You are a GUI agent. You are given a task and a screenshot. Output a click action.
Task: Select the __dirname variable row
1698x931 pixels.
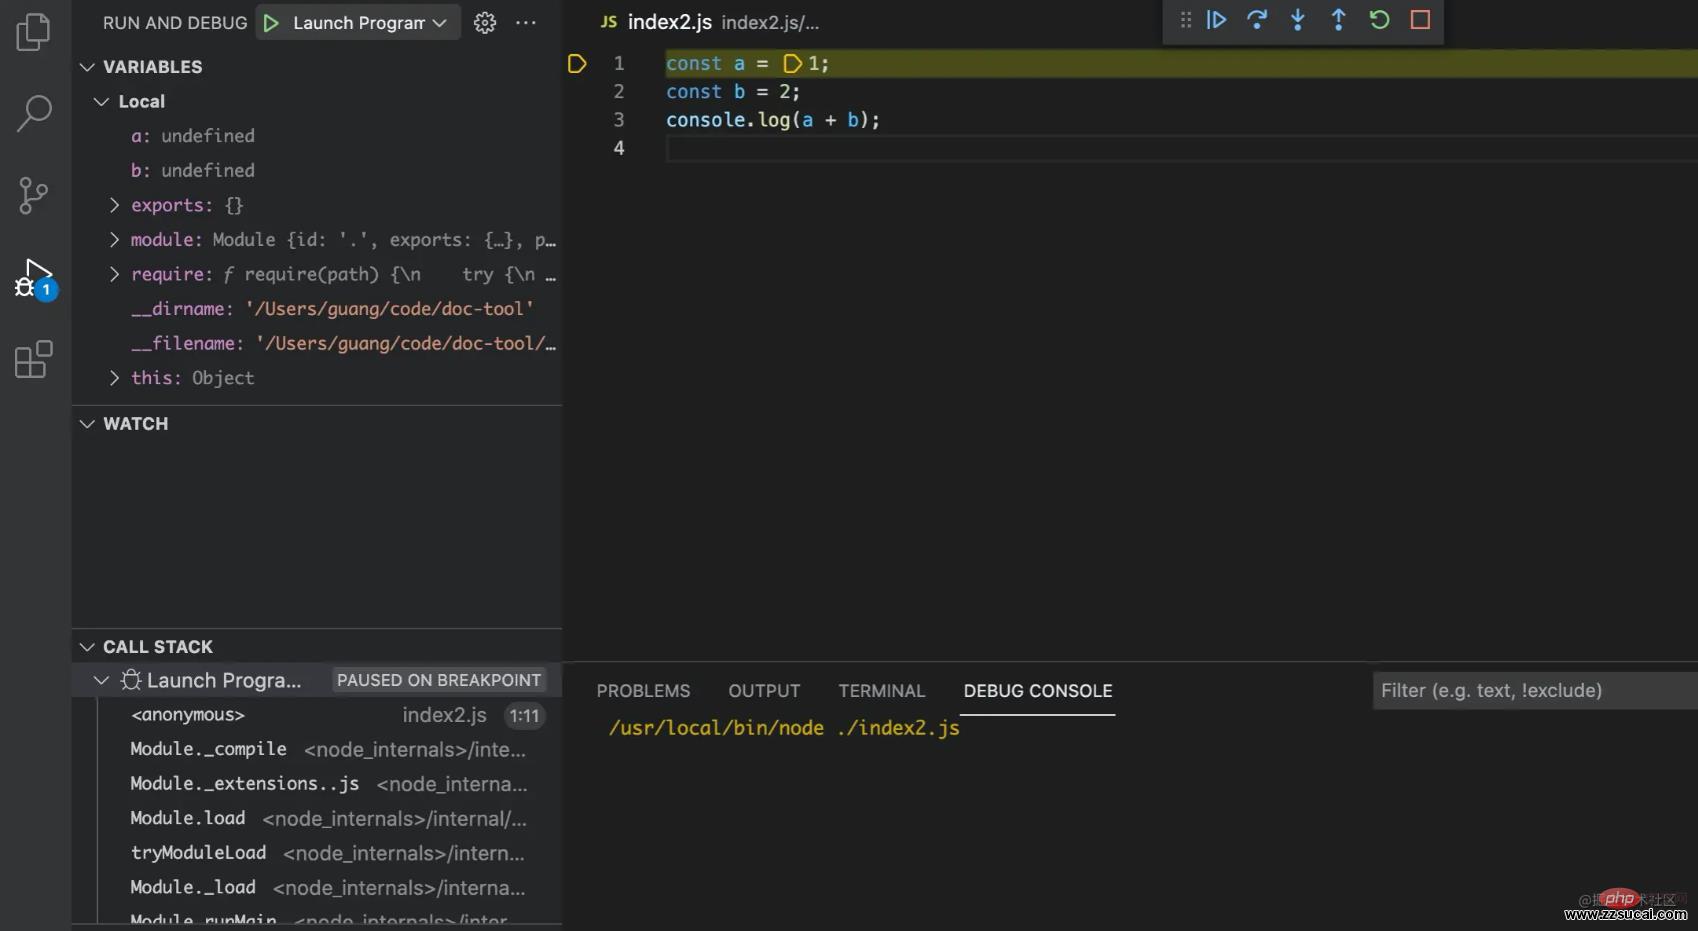tap(317, 309)
